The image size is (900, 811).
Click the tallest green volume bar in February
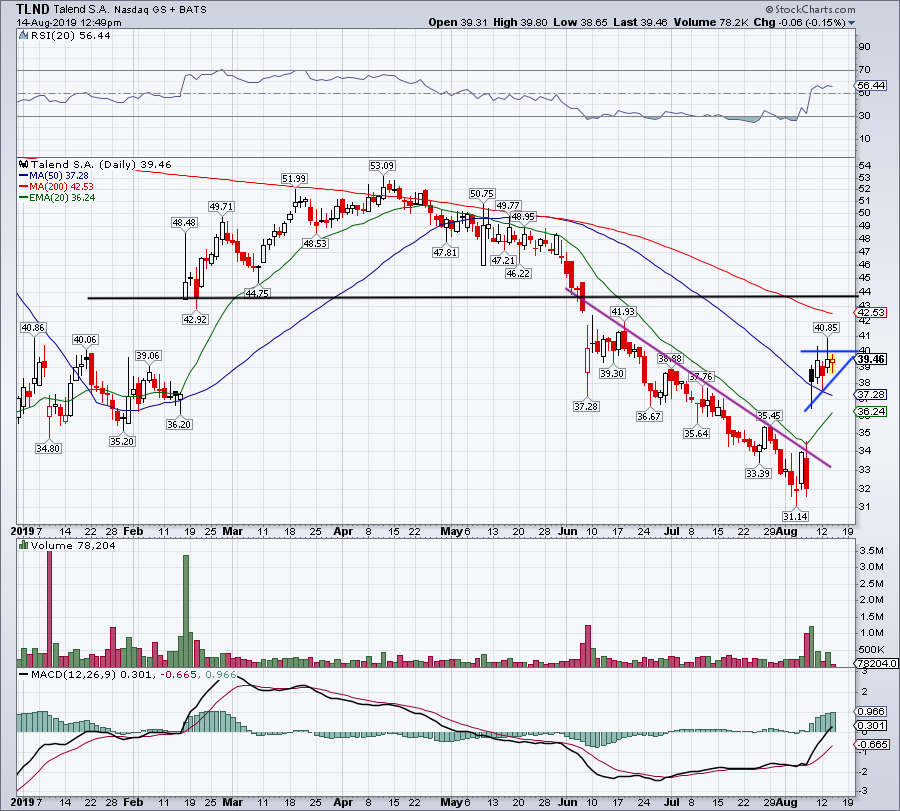[185, 611]
